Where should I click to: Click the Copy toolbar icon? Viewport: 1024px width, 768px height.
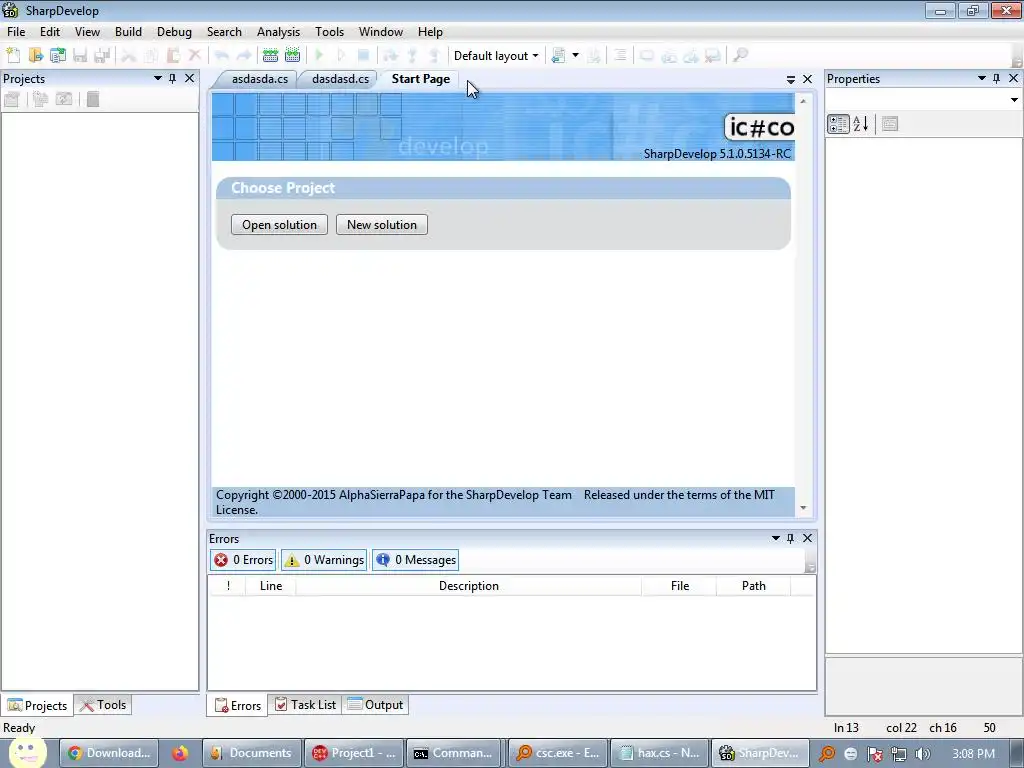tap(151, 56)
